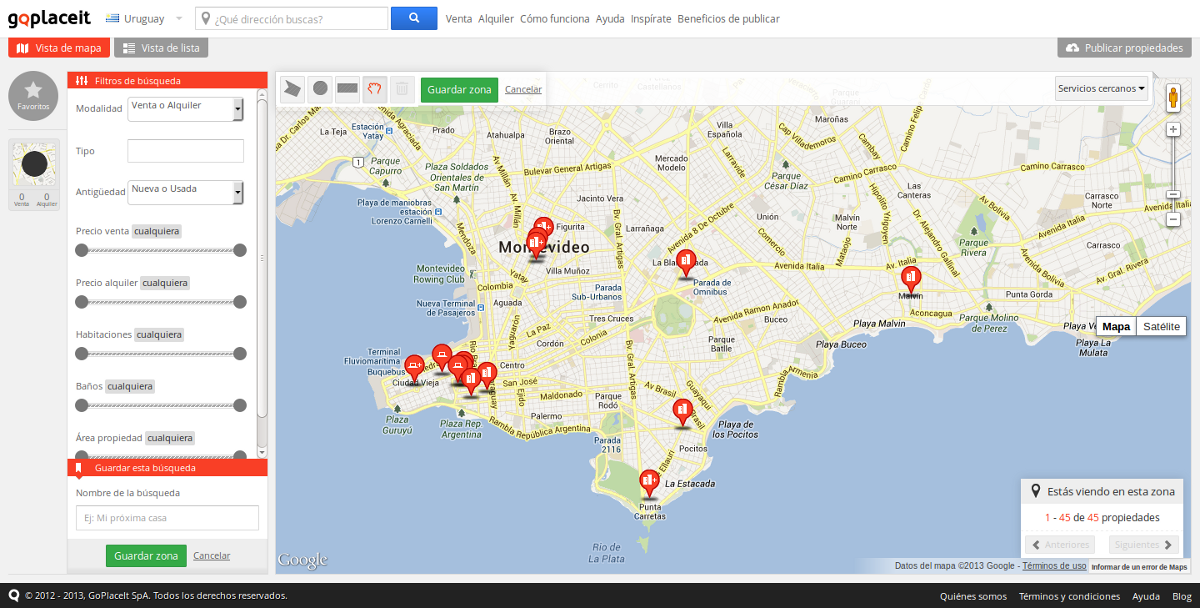This screenshot has width=1200, height=608.
Task: Open Cómo funciona in top navigation
Action: (x=554, y=19)
